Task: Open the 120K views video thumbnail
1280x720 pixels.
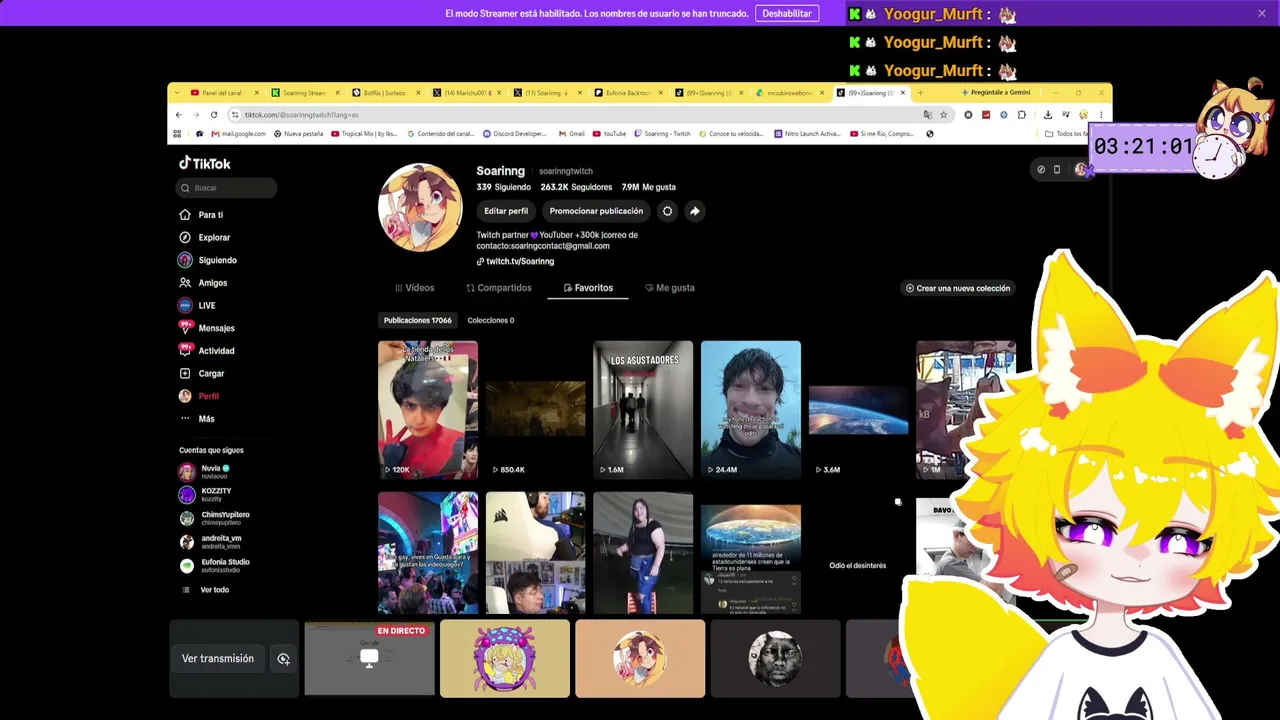Action: tap(428, 410)
